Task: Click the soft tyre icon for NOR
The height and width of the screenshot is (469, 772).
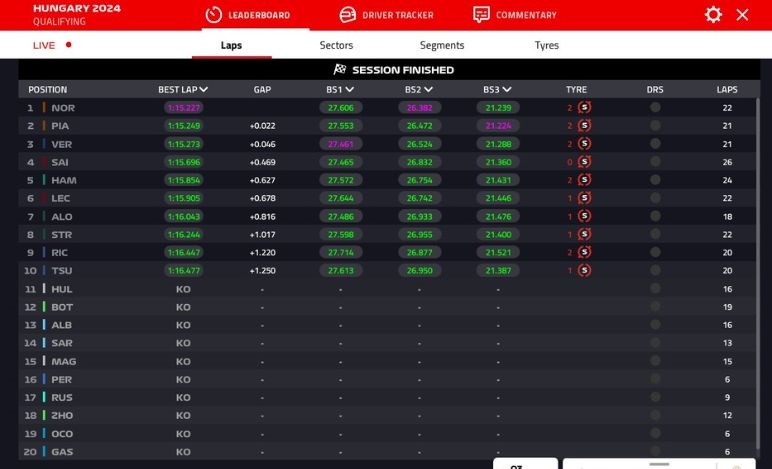Action: (x=584, y=108)
